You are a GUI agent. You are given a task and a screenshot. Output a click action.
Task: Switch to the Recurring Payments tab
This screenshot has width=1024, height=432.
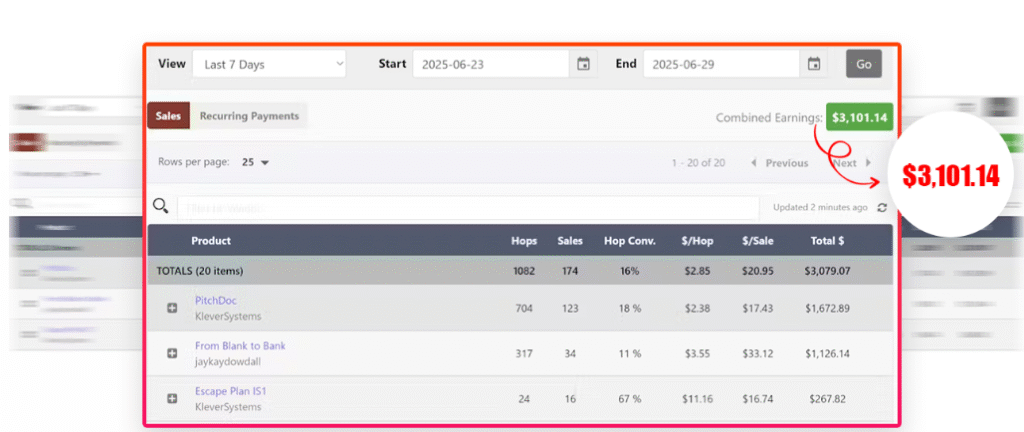pos(249,116)
